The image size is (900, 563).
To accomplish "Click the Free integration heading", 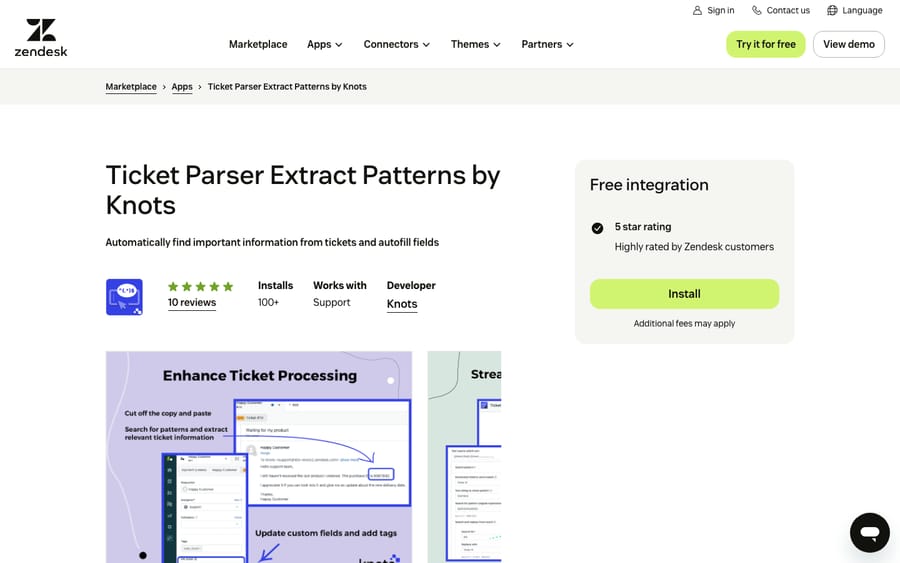I will [x=649, y=185].
